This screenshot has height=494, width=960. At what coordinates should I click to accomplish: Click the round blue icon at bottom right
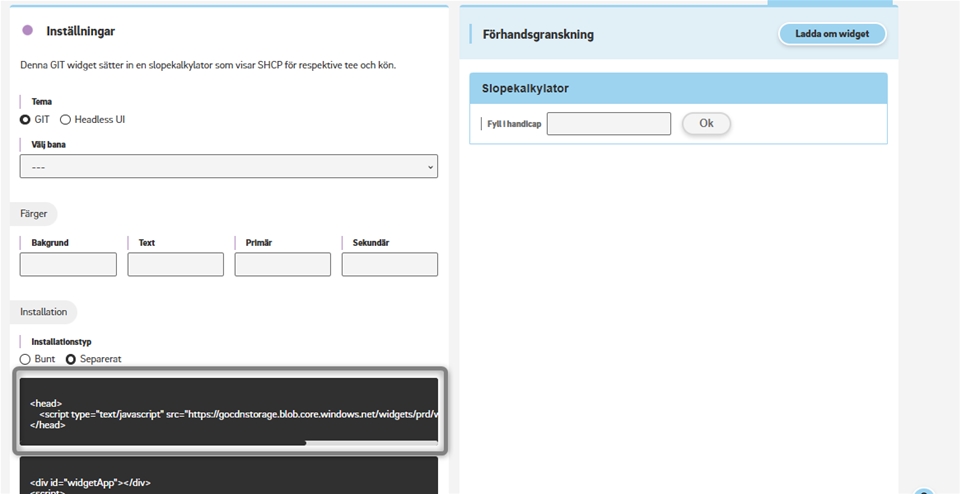(x=924, y=491)
